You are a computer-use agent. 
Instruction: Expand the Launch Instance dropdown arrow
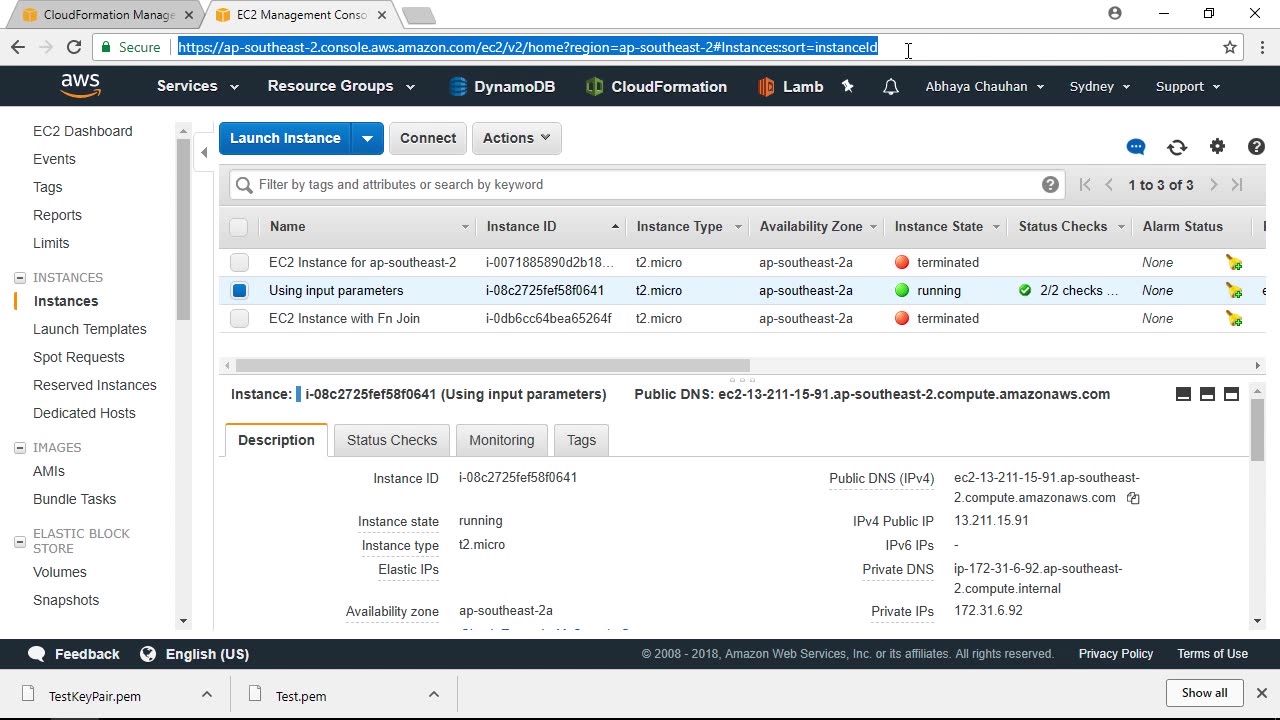368,138
